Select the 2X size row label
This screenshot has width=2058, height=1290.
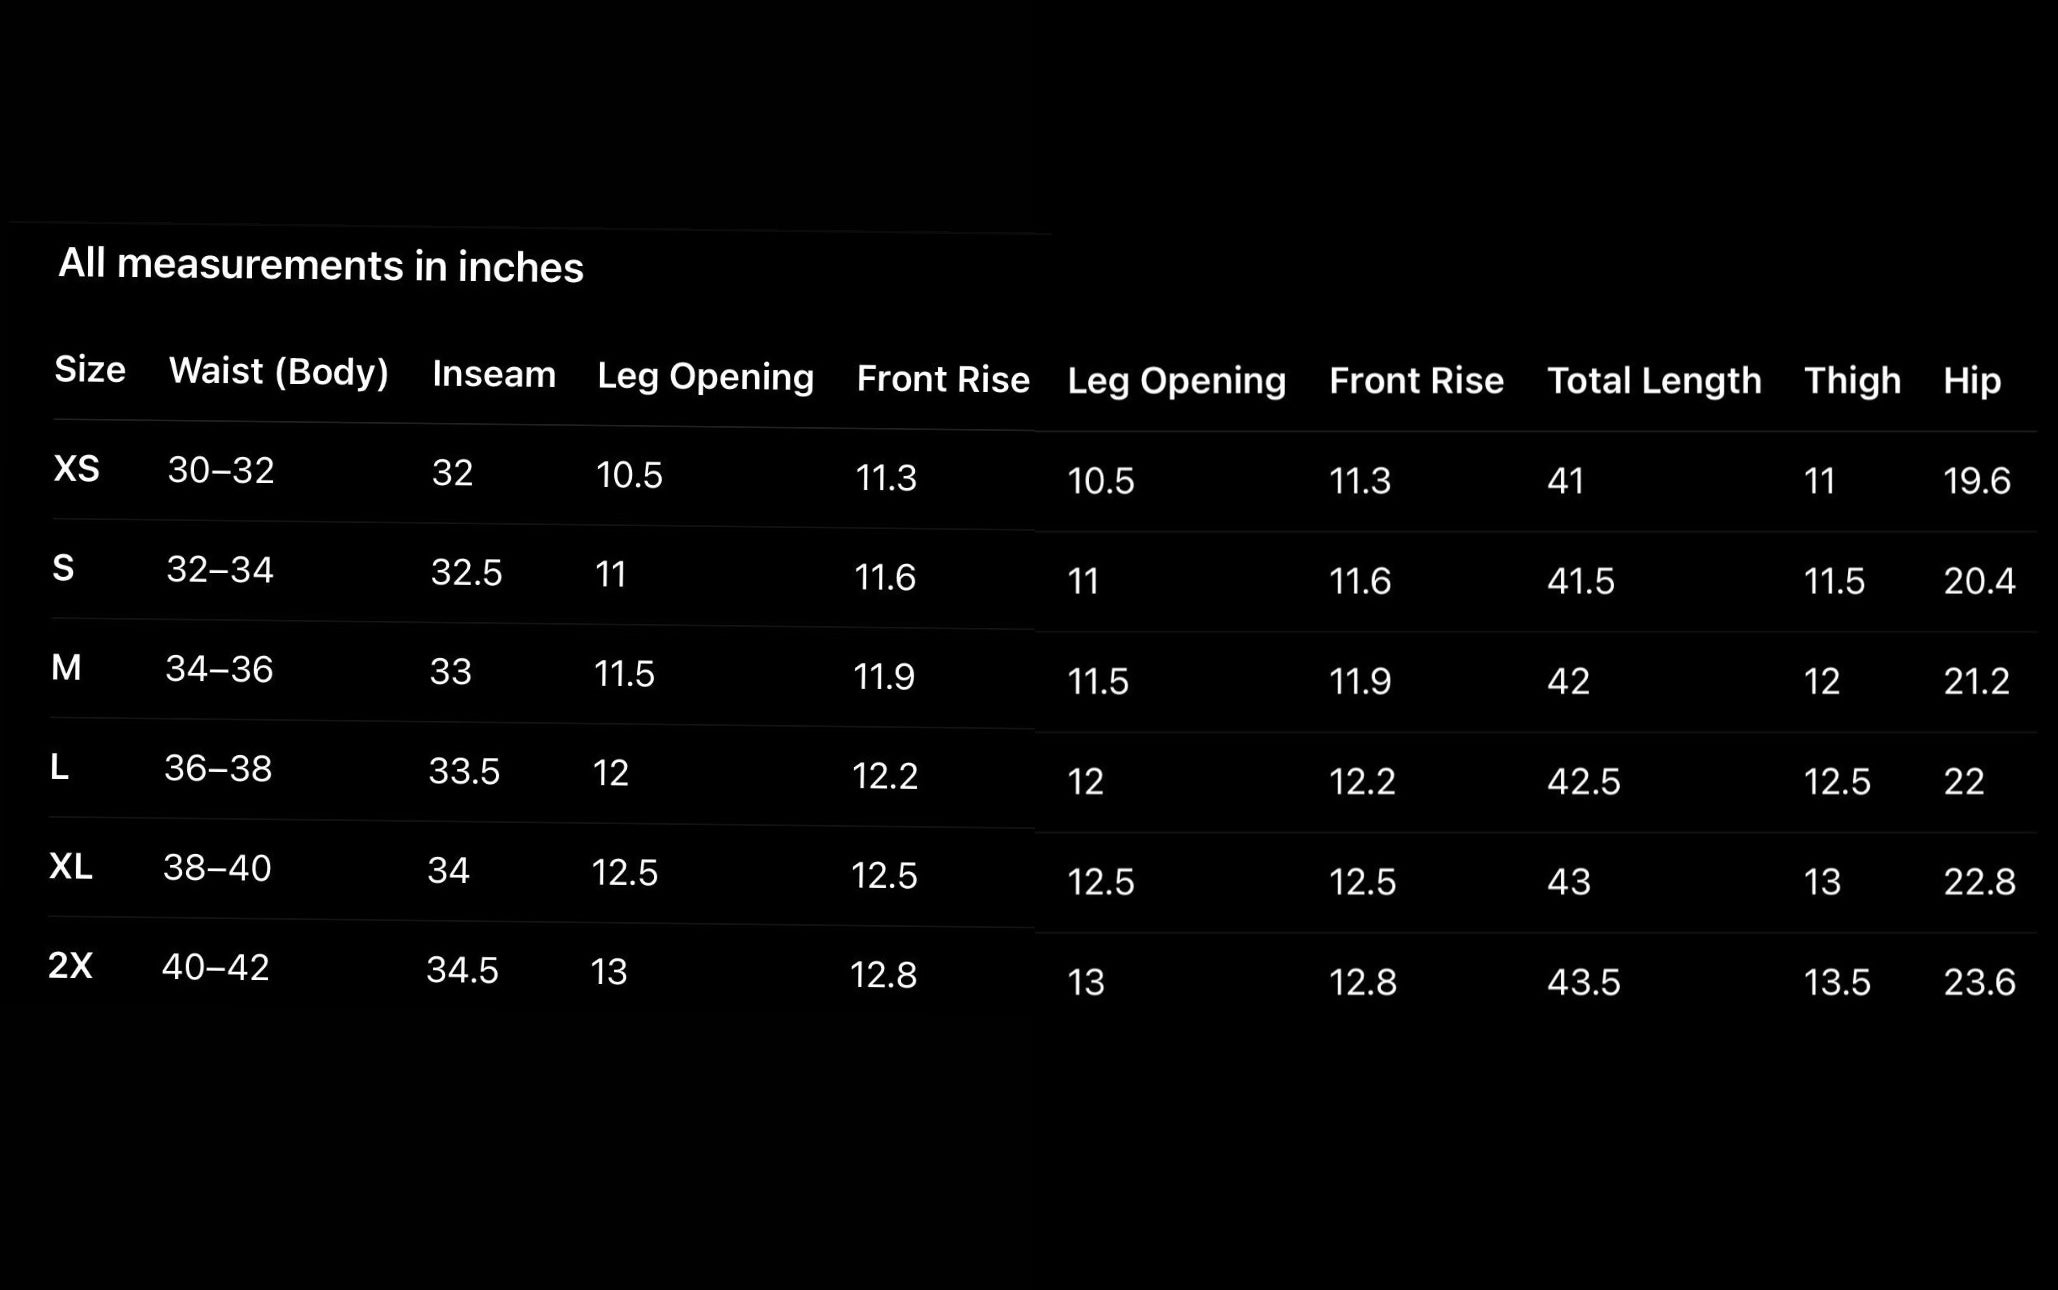70,965
